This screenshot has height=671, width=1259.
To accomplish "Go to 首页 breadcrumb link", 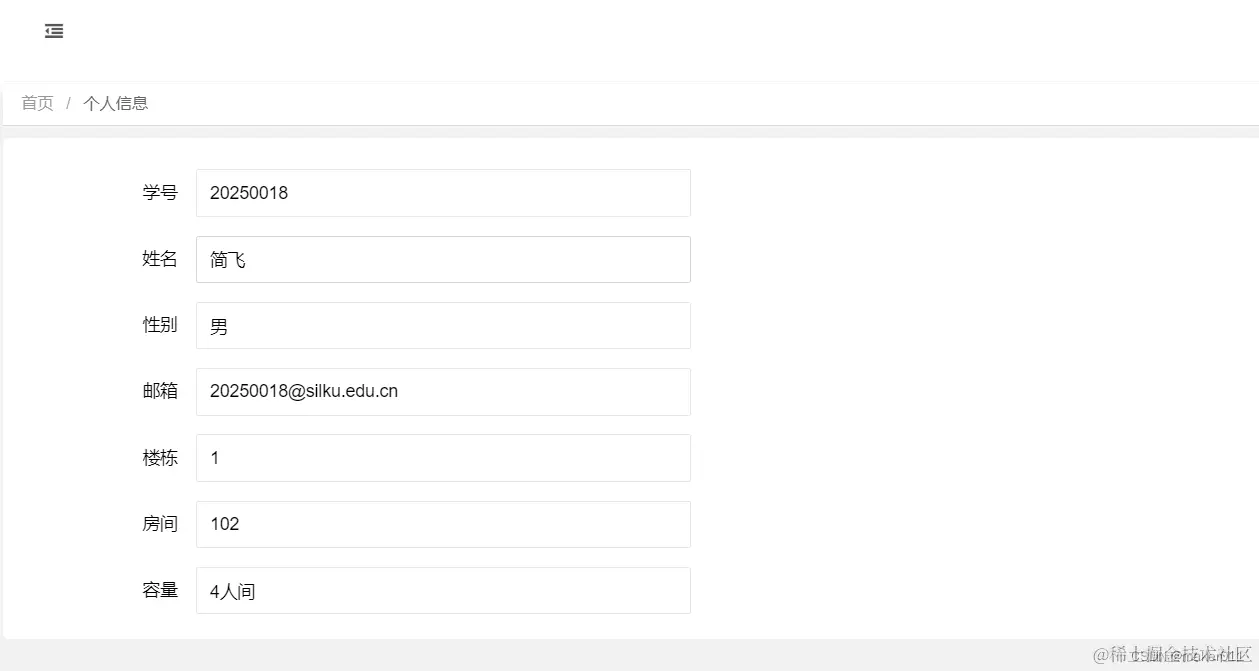I will point(38,103).
